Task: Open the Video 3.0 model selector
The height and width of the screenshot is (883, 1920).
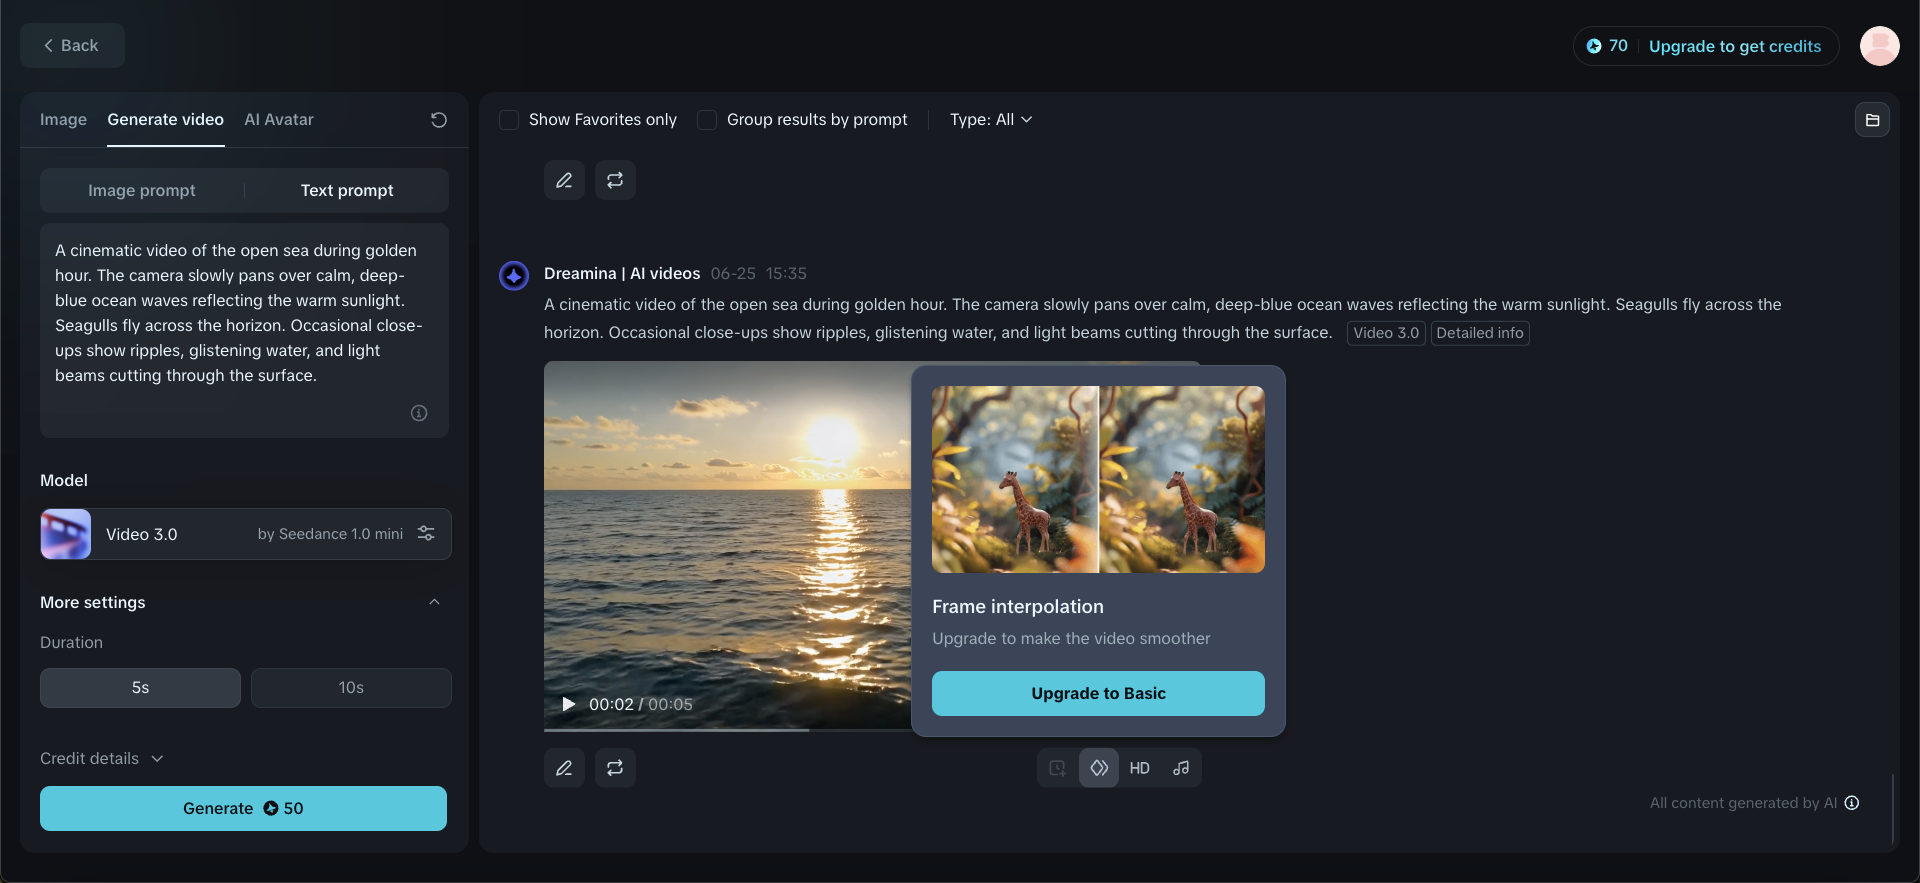Action: (246, 534)
